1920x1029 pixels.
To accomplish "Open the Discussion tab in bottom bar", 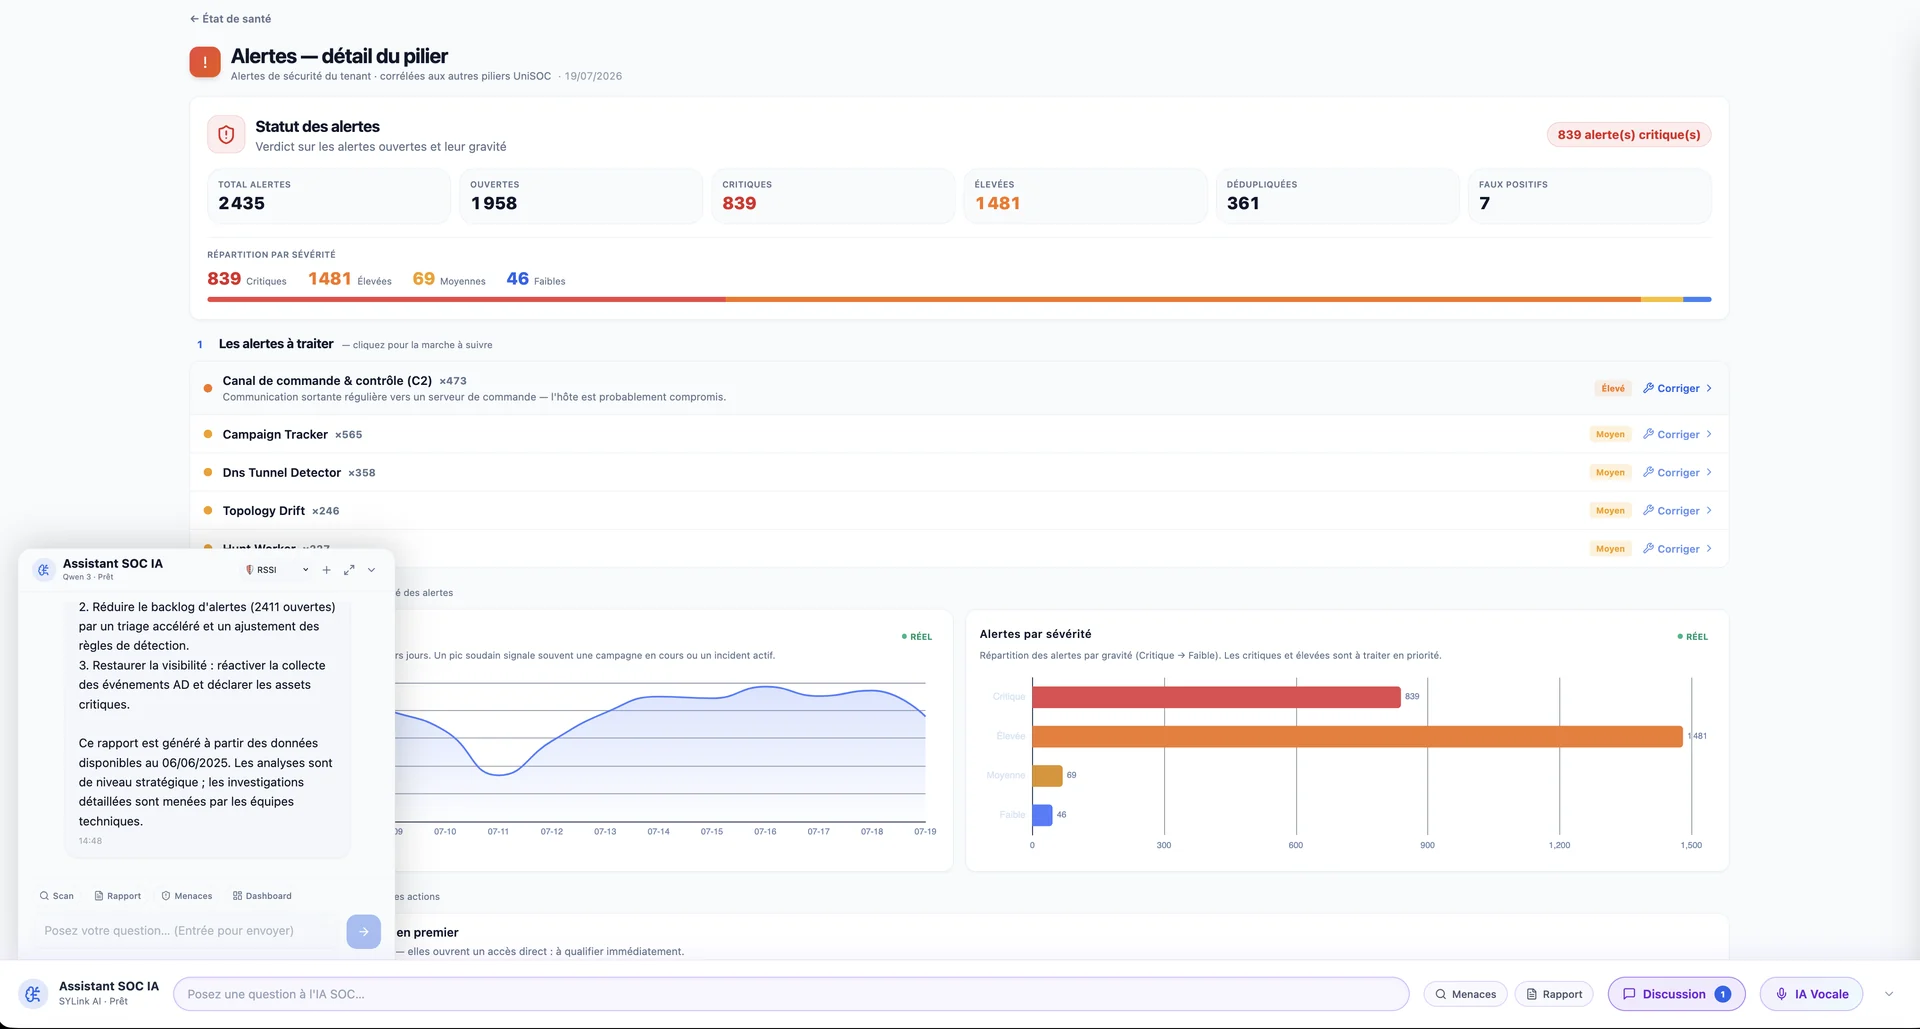I will pos(1676,994).
